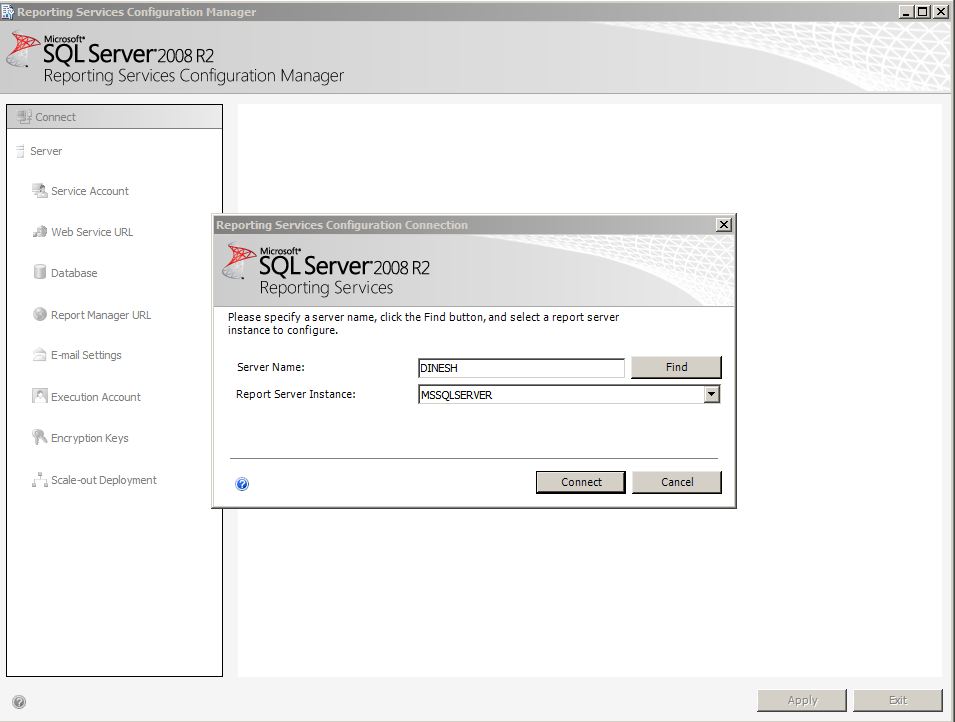Click the "Report Server Instance:" label

point(295,394)
